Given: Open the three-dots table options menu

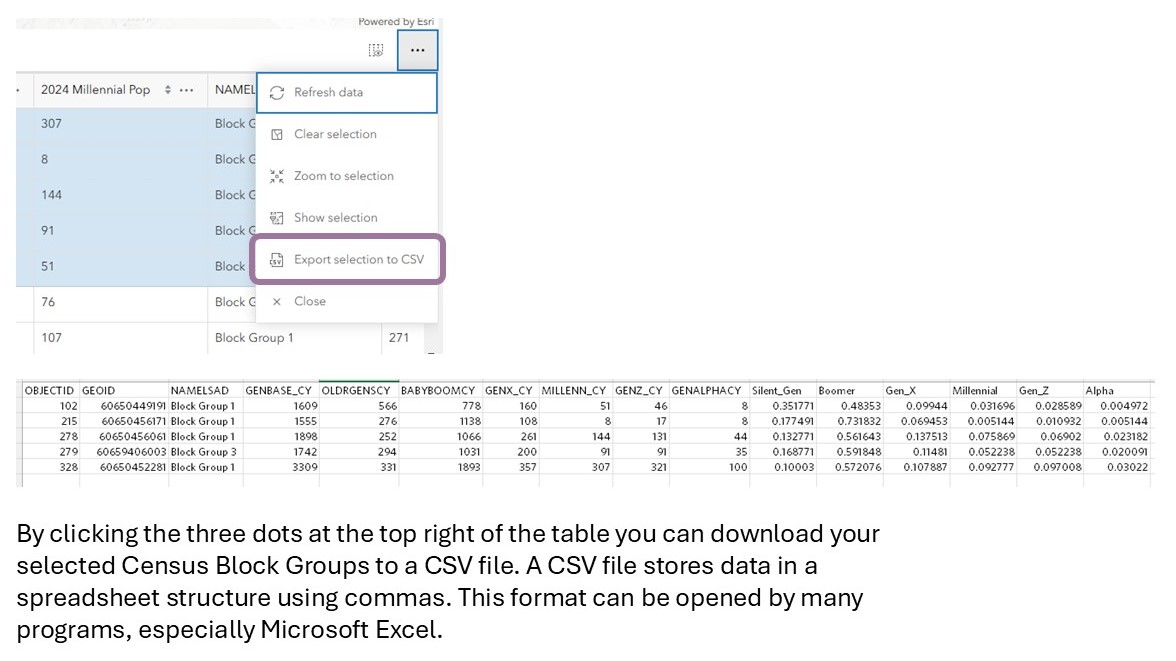Looking at the screenshot, I should pyautogui.click(x=417, y=50).
